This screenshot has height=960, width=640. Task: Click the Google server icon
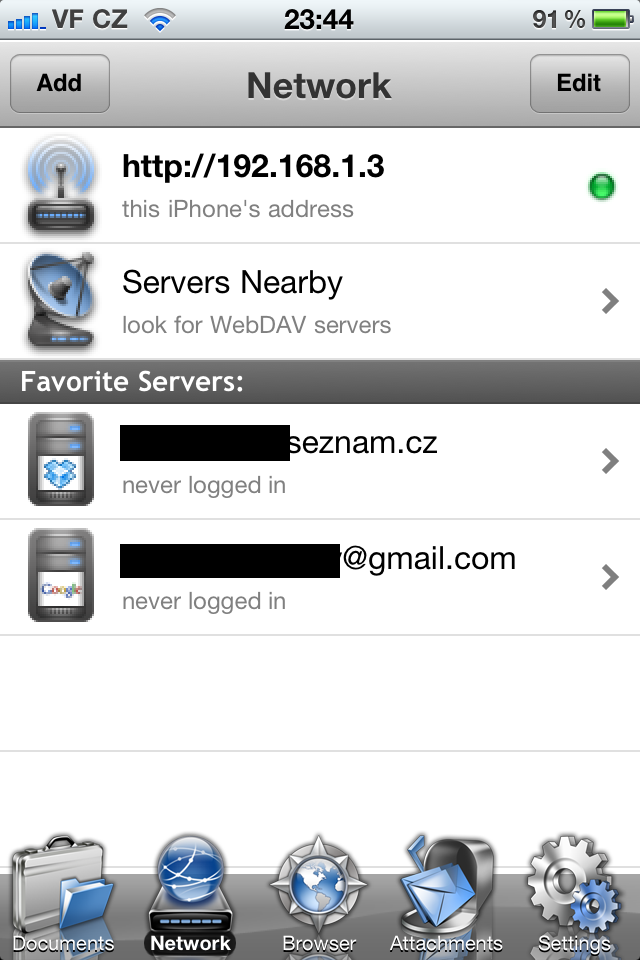(x=61, y=576)
